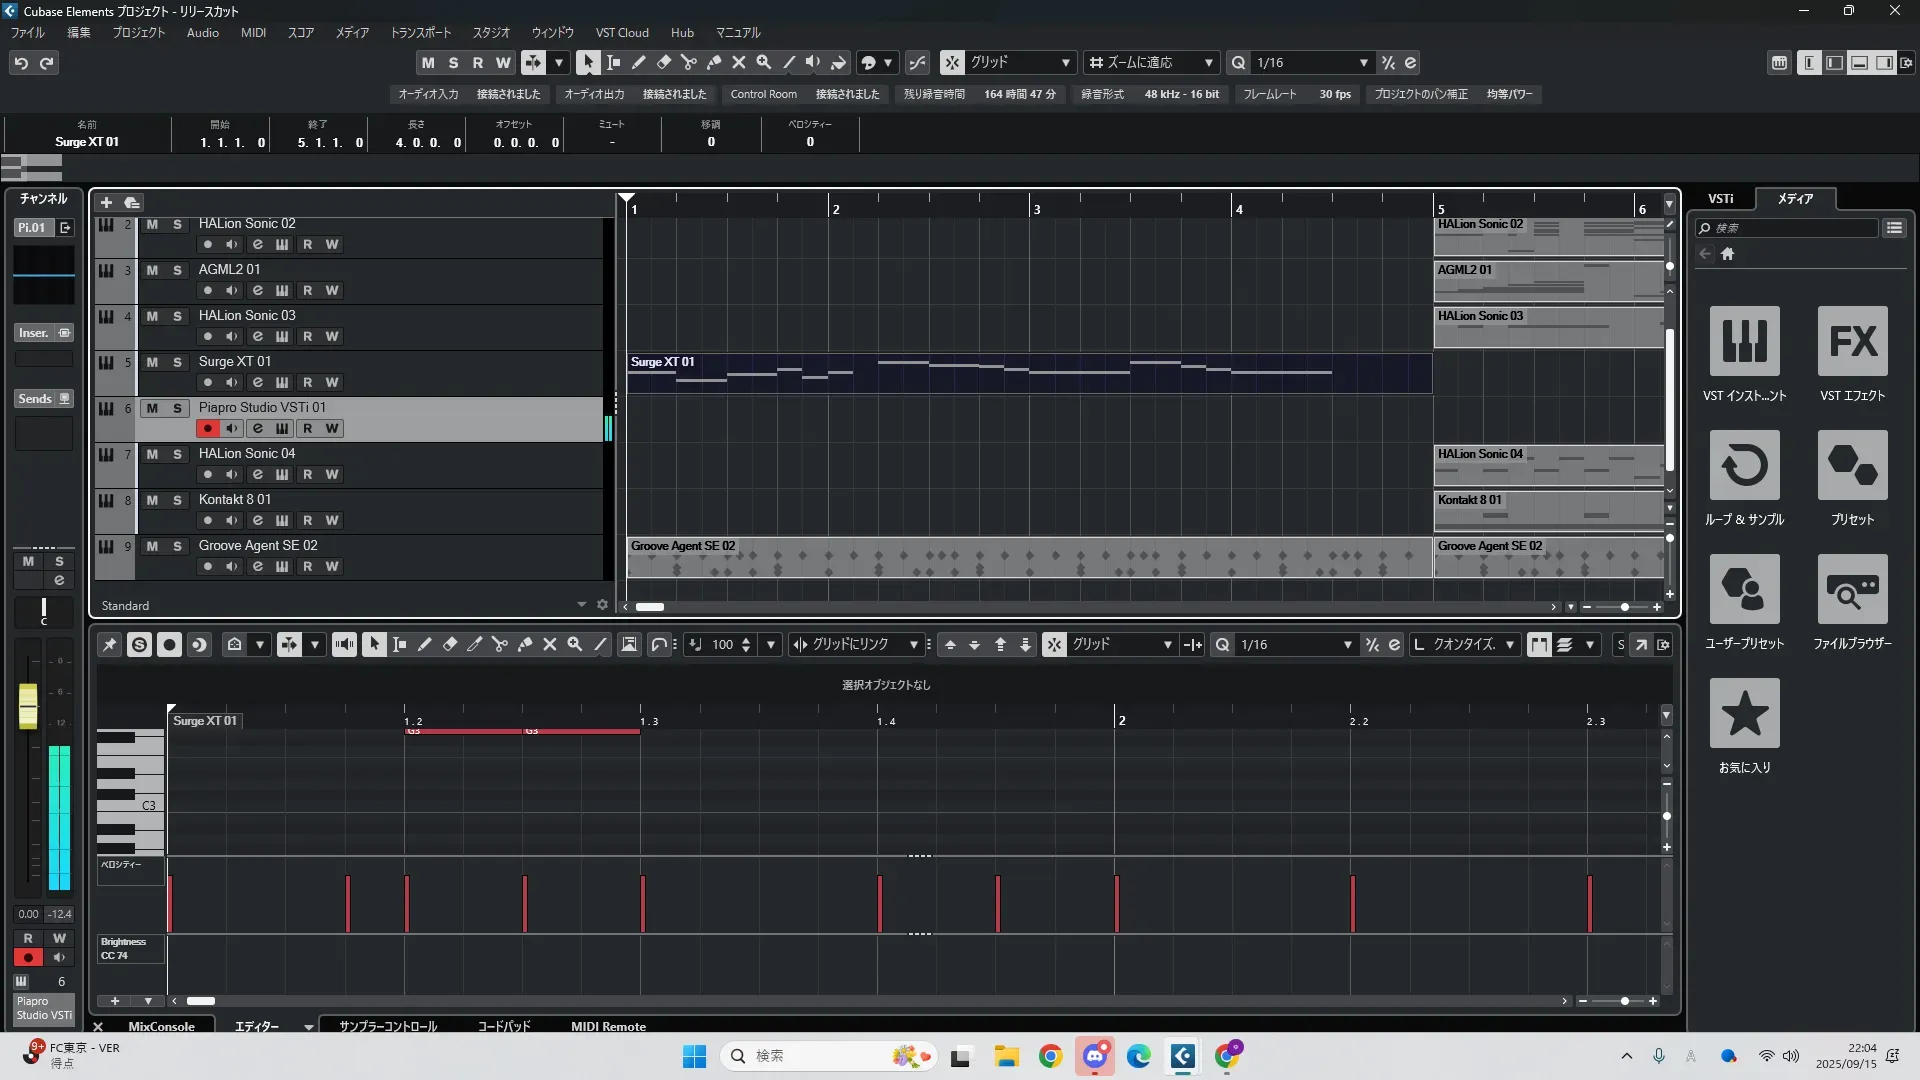
Task: Solo the Kontakt 8 01 track
Action: (x=177, y=500)
